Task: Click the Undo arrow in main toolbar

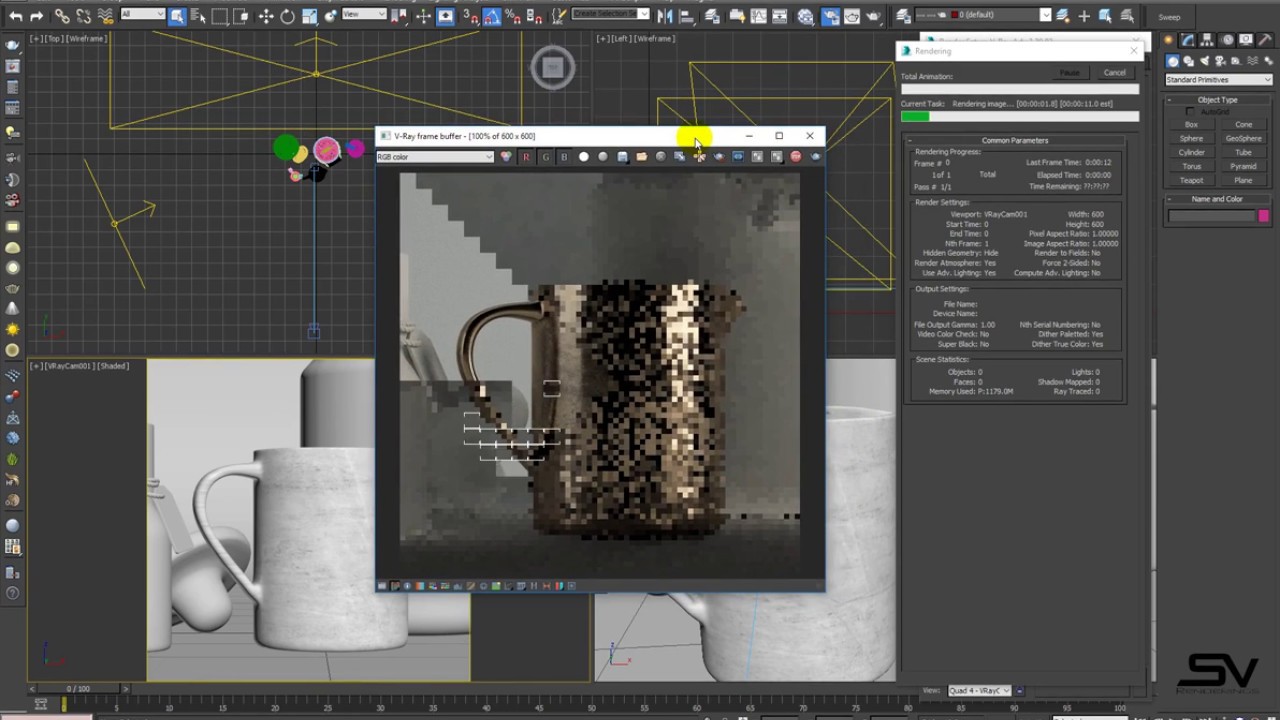Action: point(15,16)
